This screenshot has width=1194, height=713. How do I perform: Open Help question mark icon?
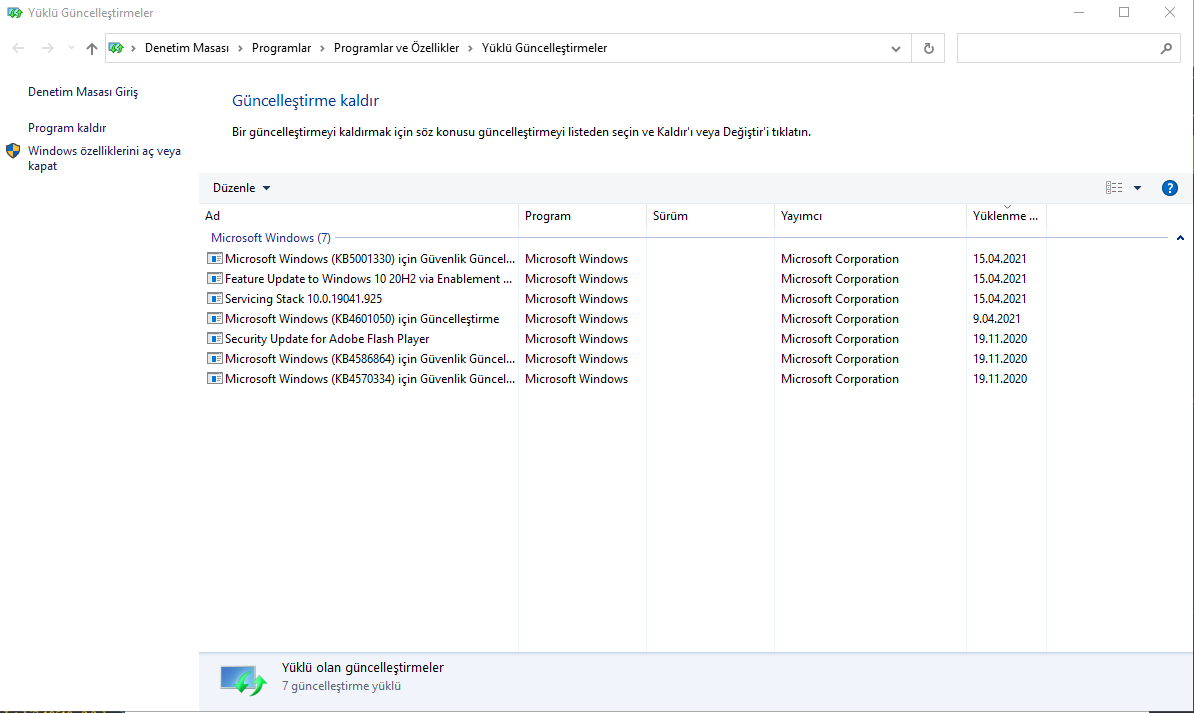1170,188
